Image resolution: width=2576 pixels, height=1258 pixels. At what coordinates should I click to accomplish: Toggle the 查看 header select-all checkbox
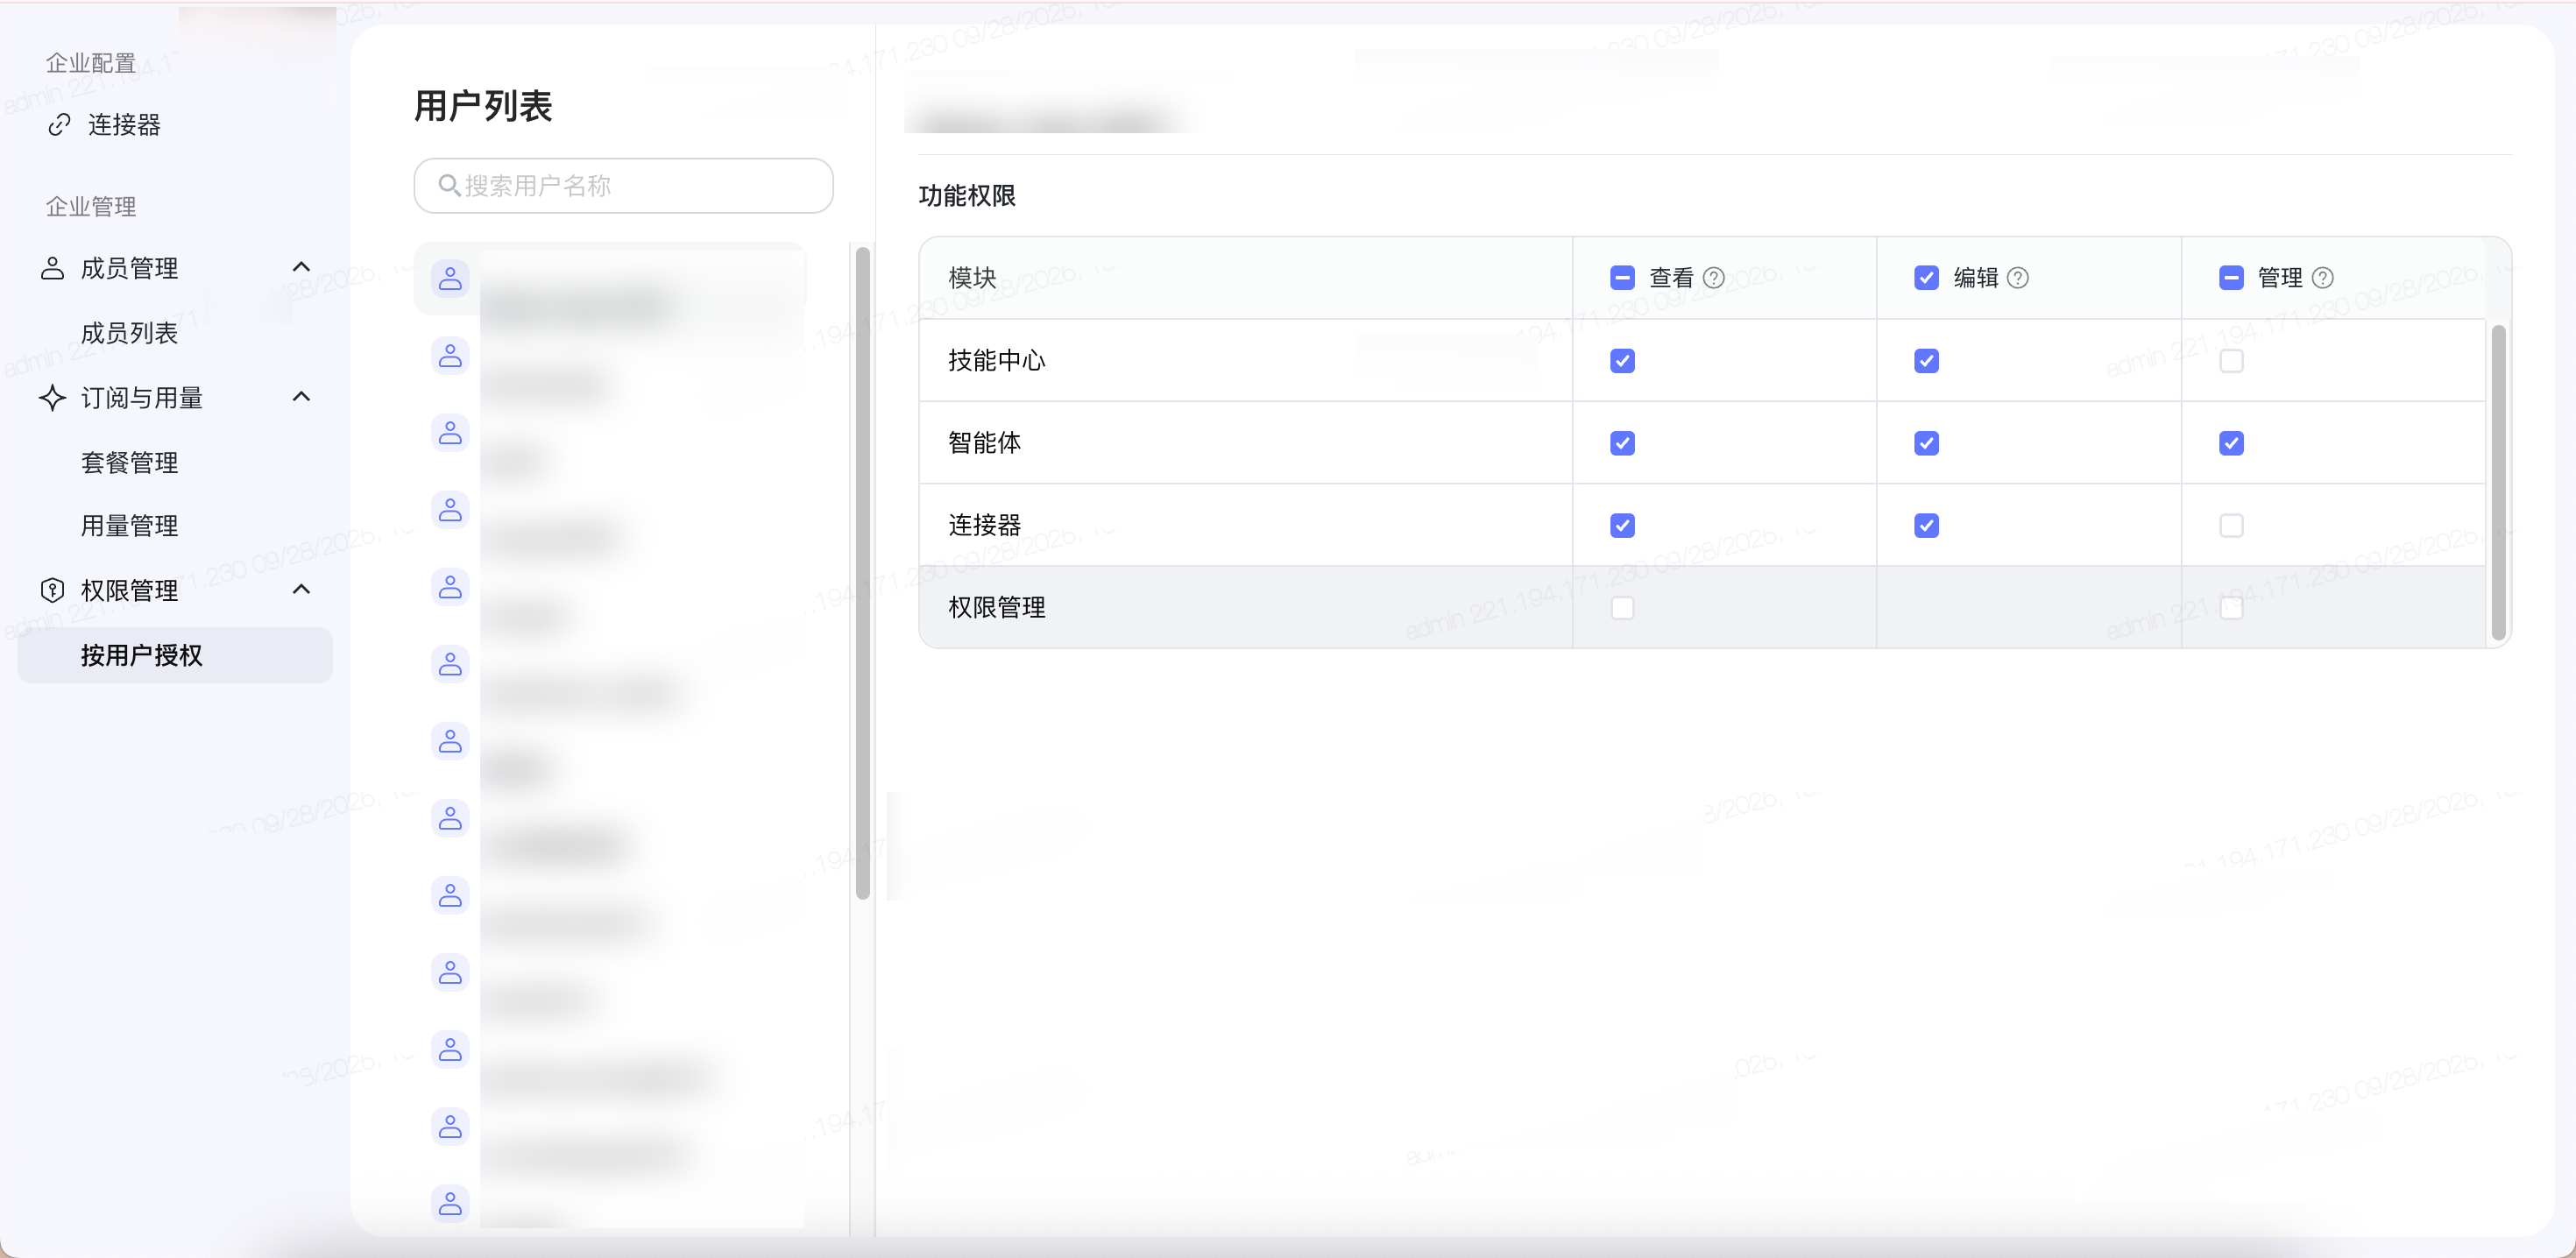pyautogui.click(x=1622, y=278)
